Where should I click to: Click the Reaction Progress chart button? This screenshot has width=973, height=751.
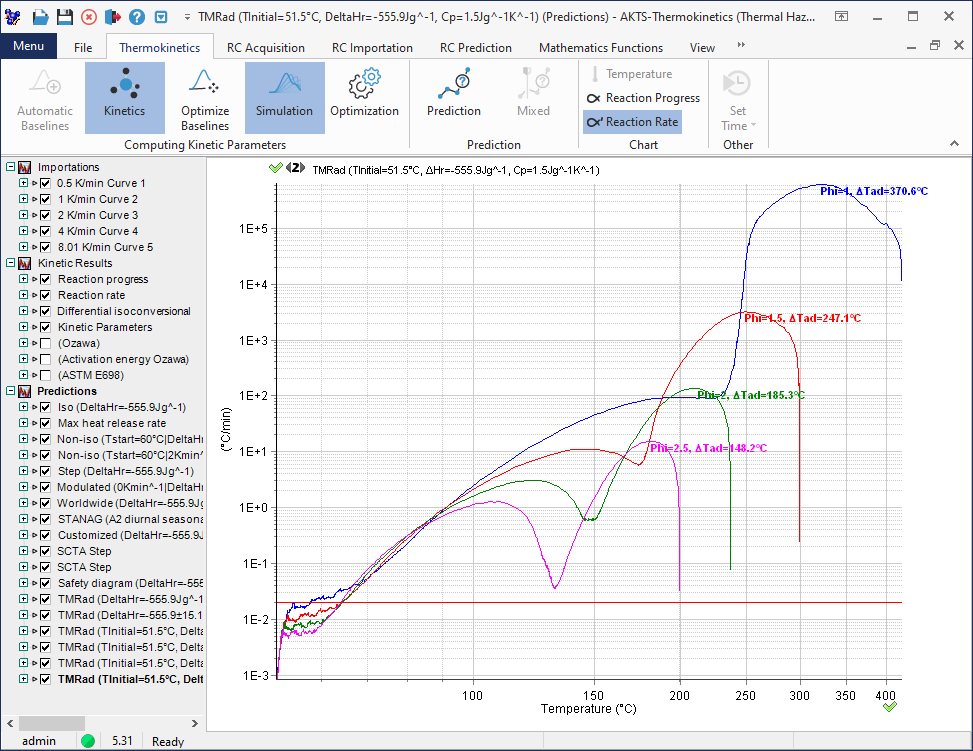point(643,98)
